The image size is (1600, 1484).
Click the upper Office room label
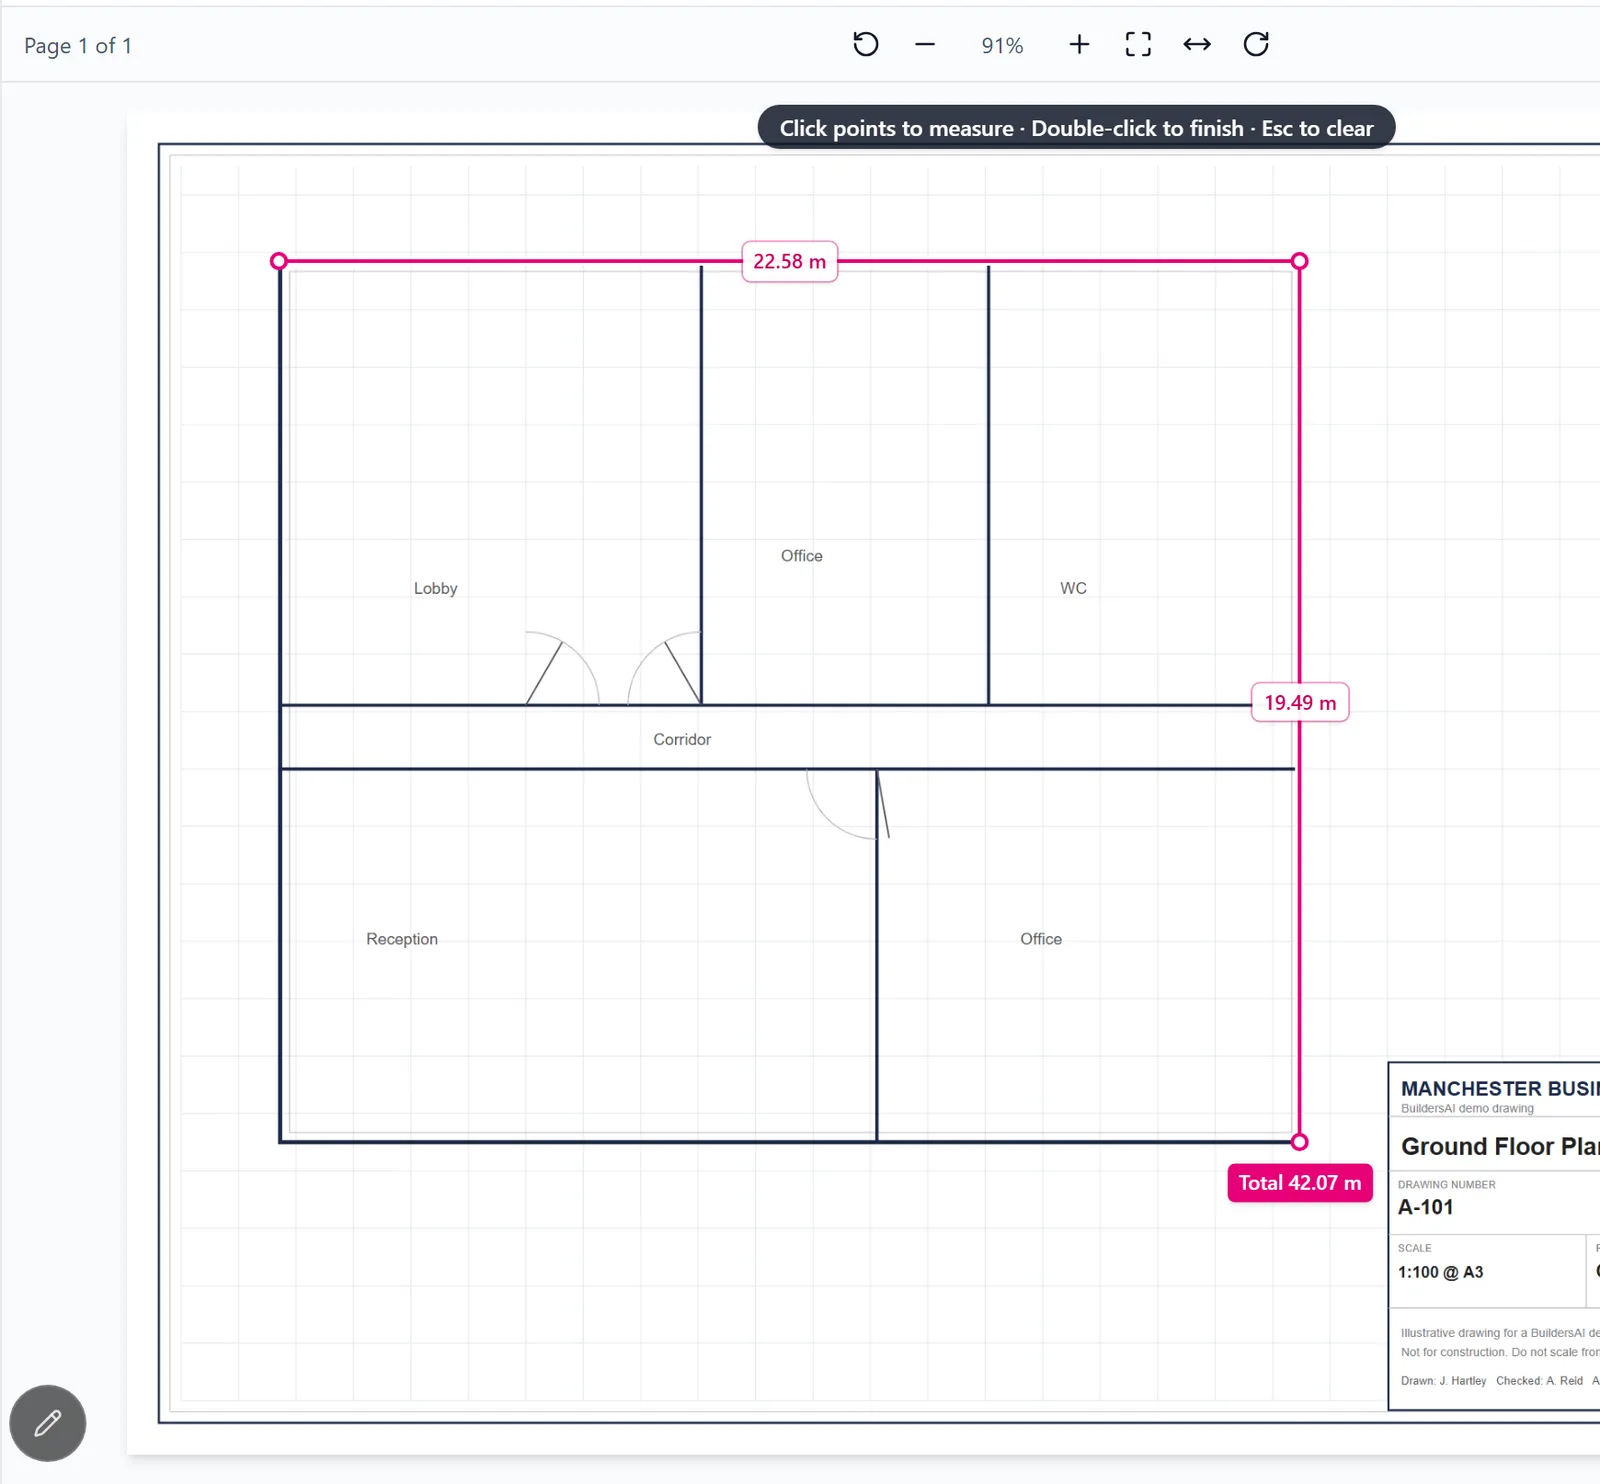[802, 556]
